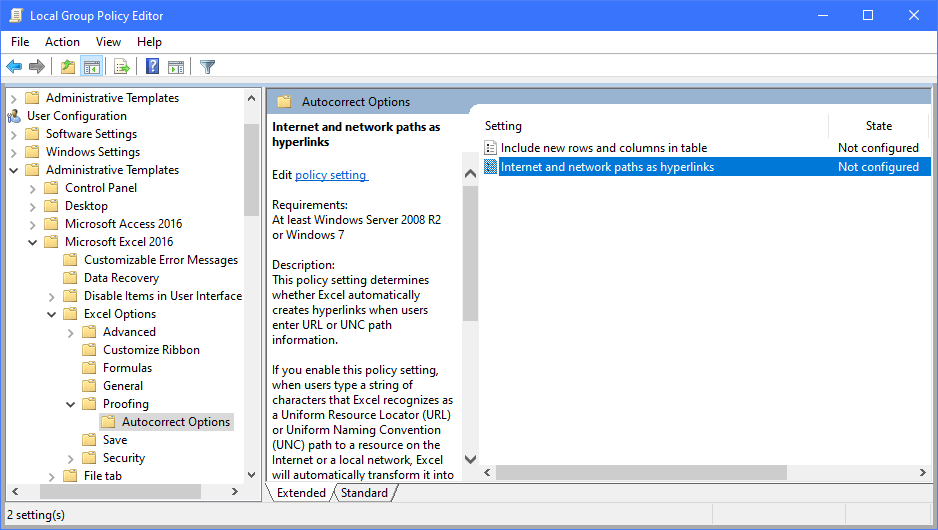
Task: Expand the File tab node
Action: pyautogui.click(x=52, y=477)
